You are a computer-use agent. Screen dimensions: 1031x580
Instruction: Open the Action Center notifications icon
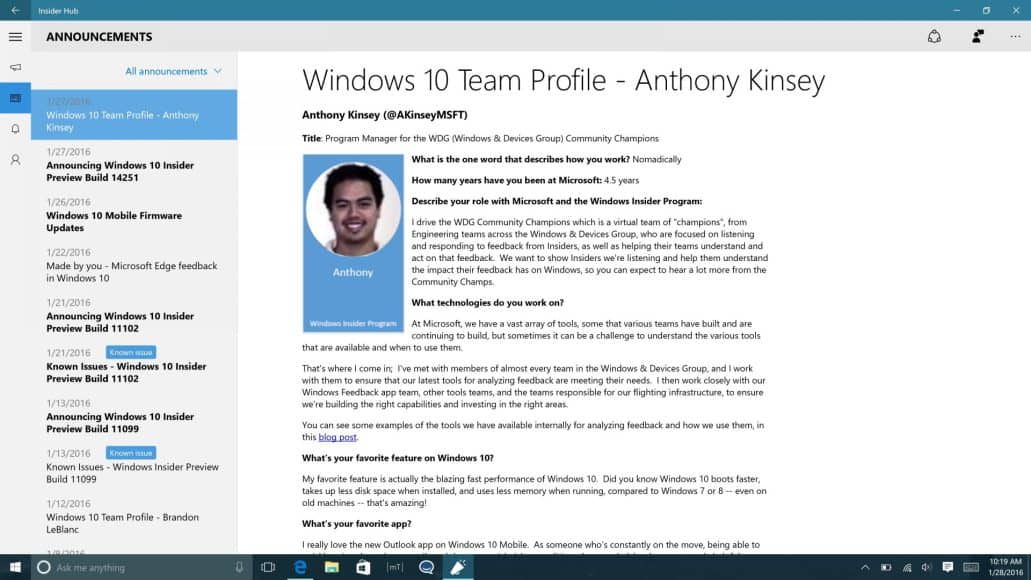coord(947,568)
